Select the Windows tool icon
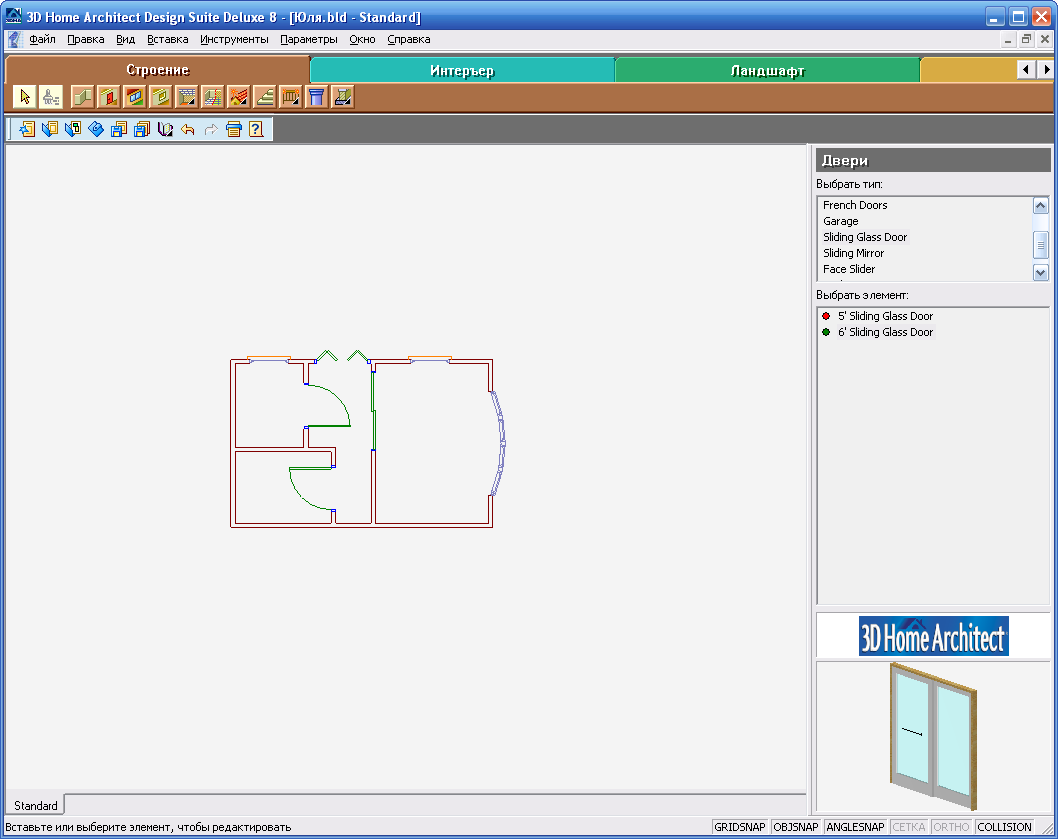Viewport: 1058px width, 839px height. pos(134,97)
